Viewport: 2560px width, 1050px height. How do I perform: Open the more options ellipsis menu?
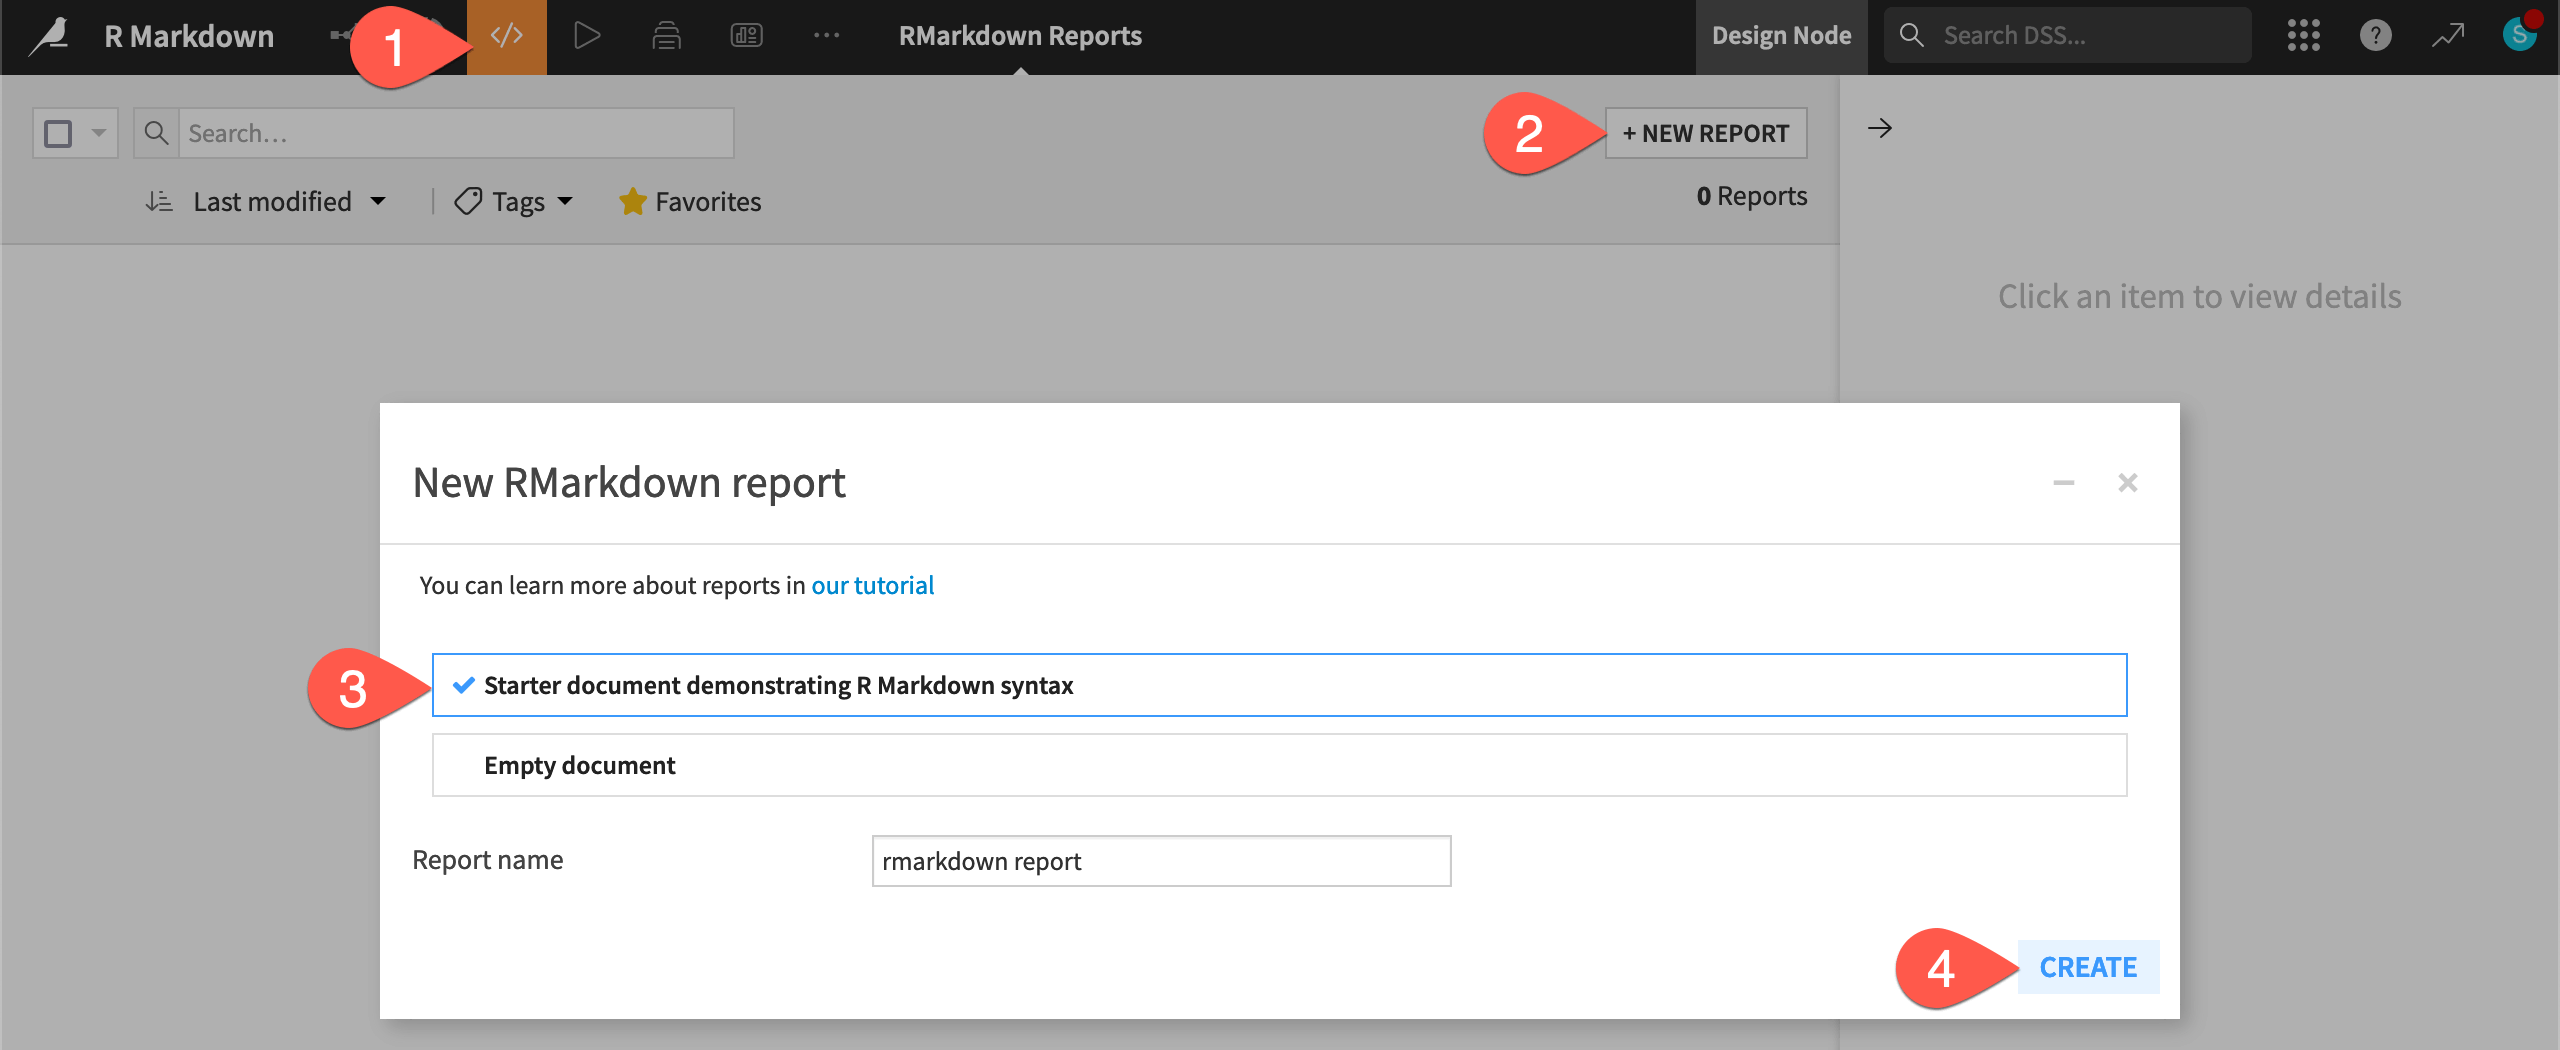[827, 35]
